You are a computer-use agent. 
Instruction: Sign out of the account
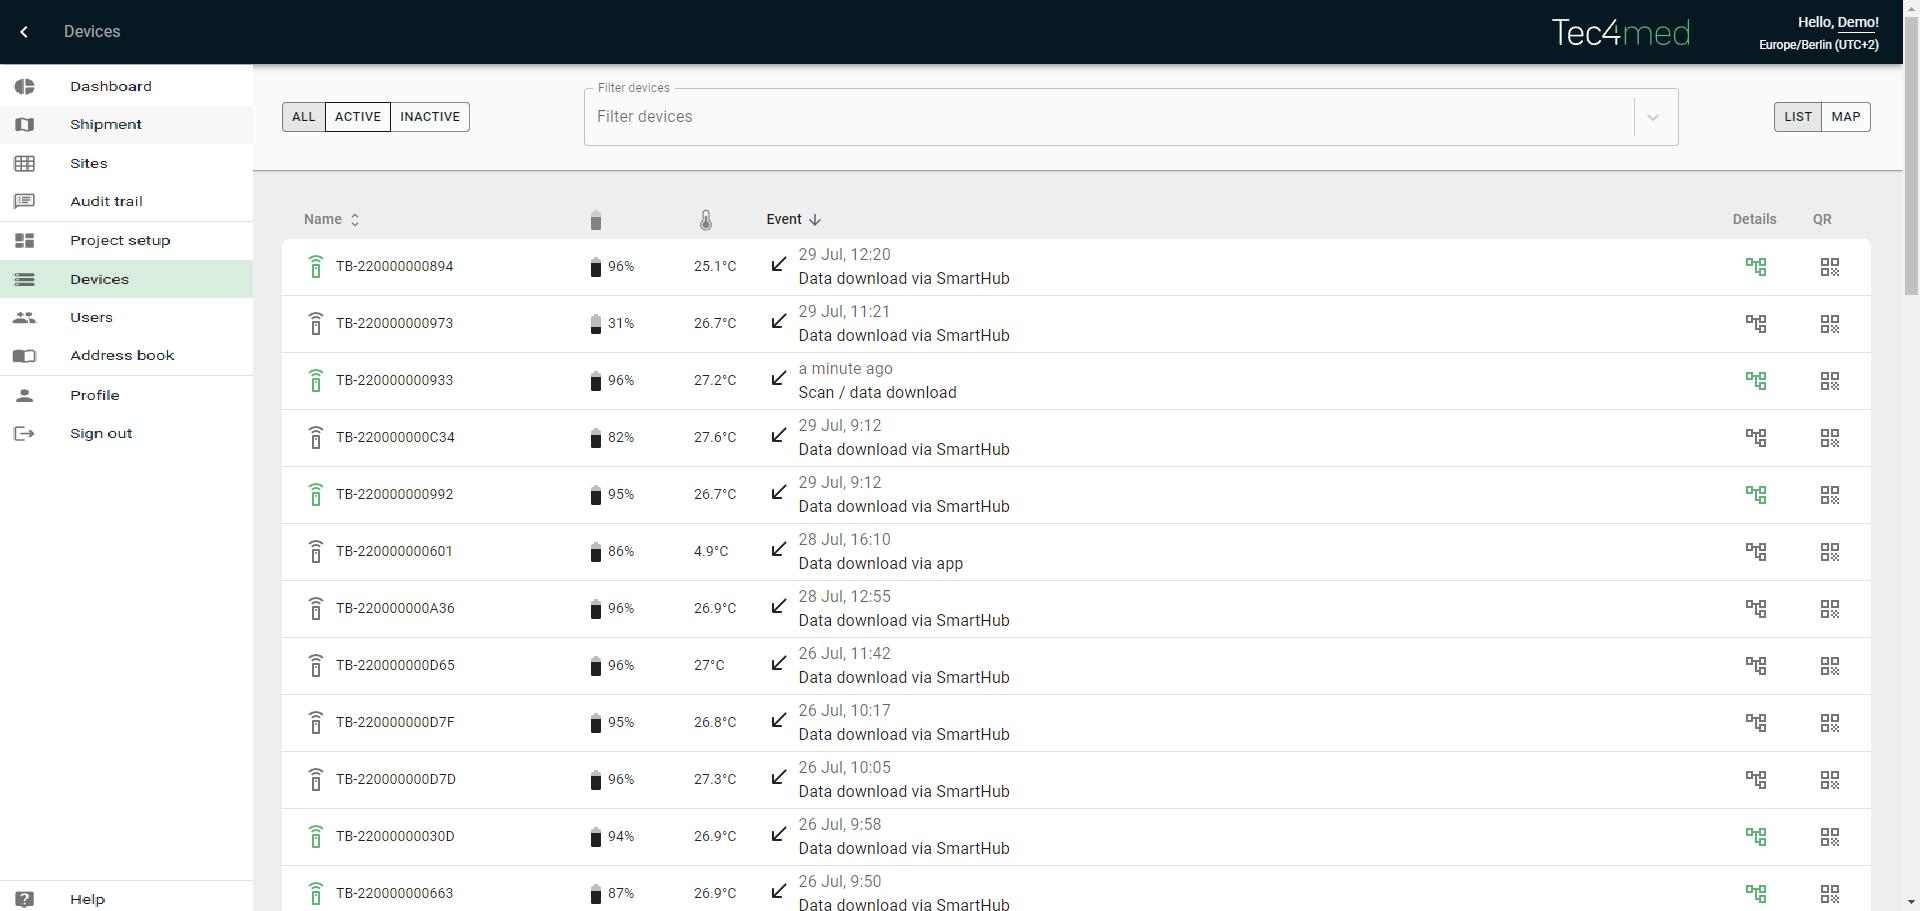(126, 433)
